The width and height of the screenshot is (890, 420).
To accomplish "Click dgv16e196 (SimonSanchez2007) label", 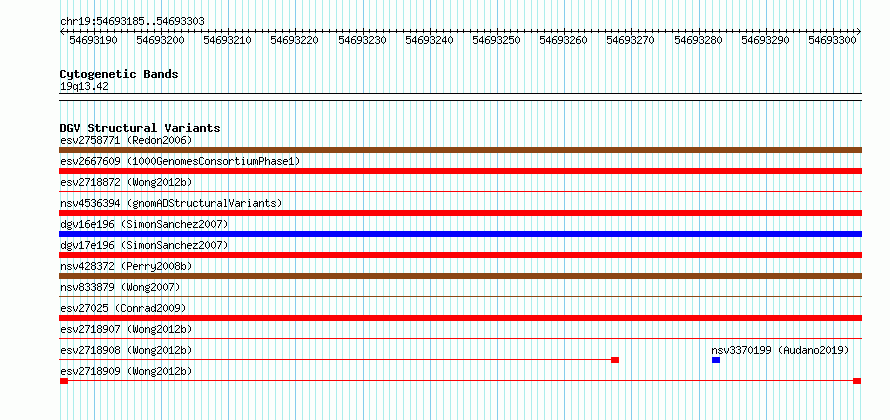I will click(x=144, y=224).
